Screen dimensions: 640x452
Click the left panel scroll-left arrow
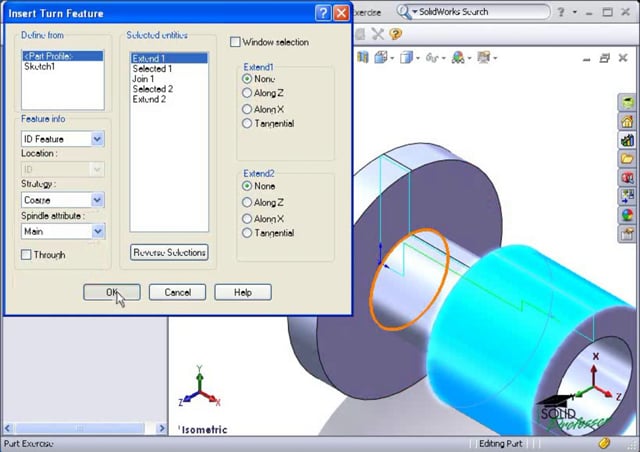(8, 428)
